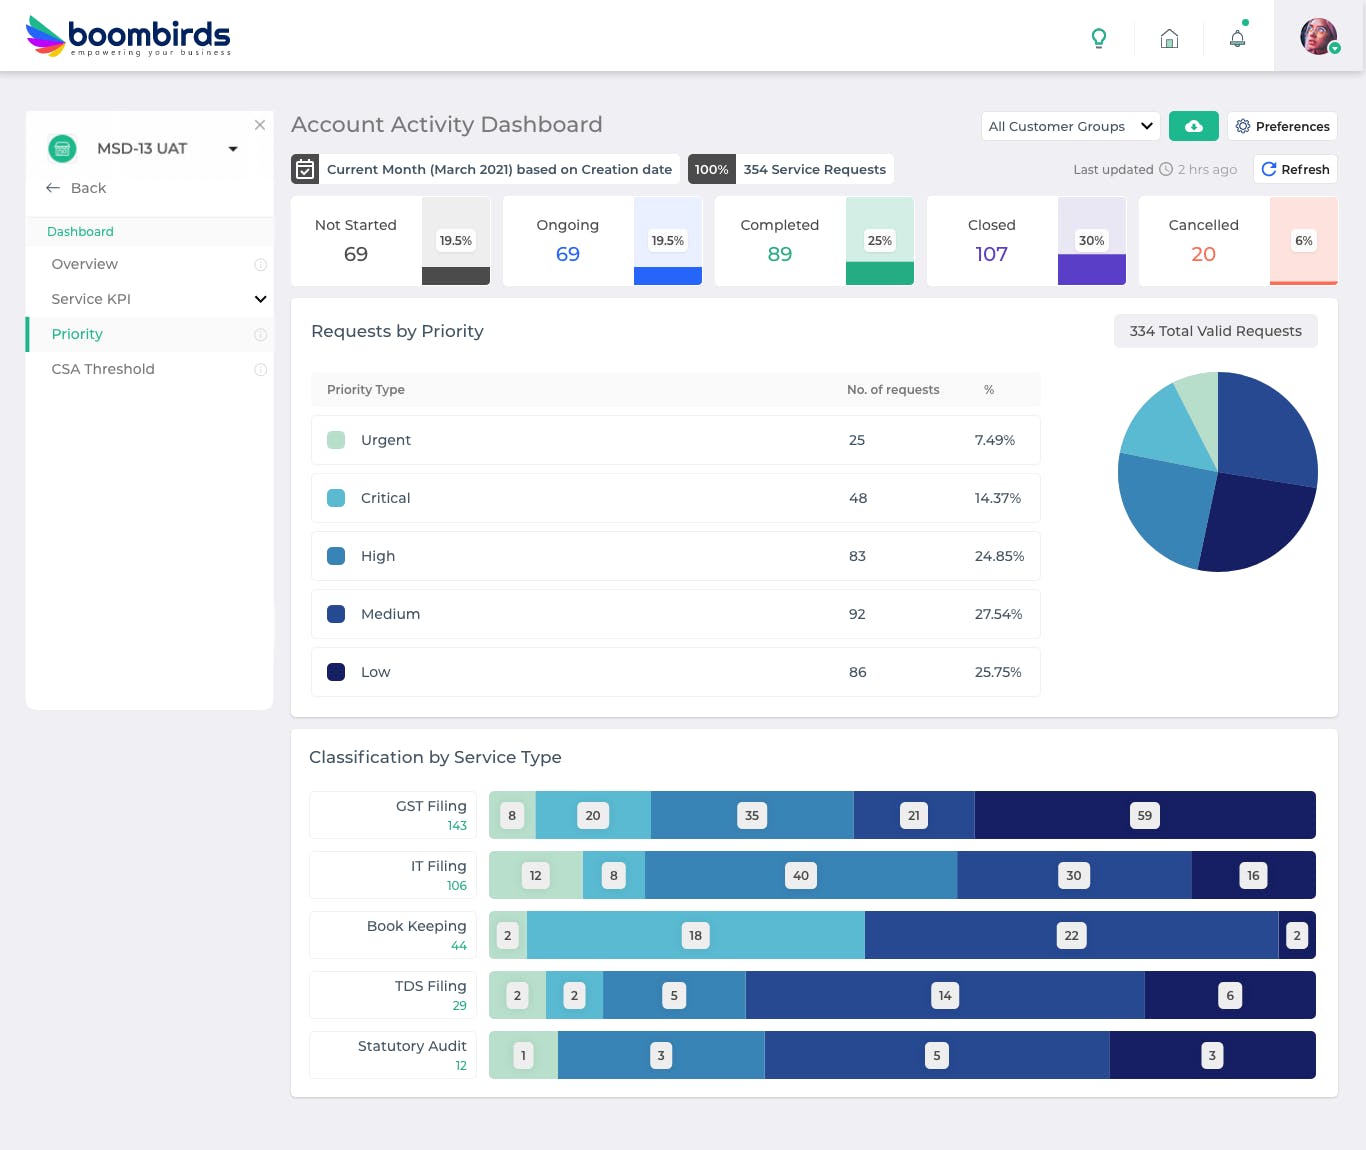Click the boombirds logo
This screenshot has width=1366, height=1150.
[x=128, y=36]
